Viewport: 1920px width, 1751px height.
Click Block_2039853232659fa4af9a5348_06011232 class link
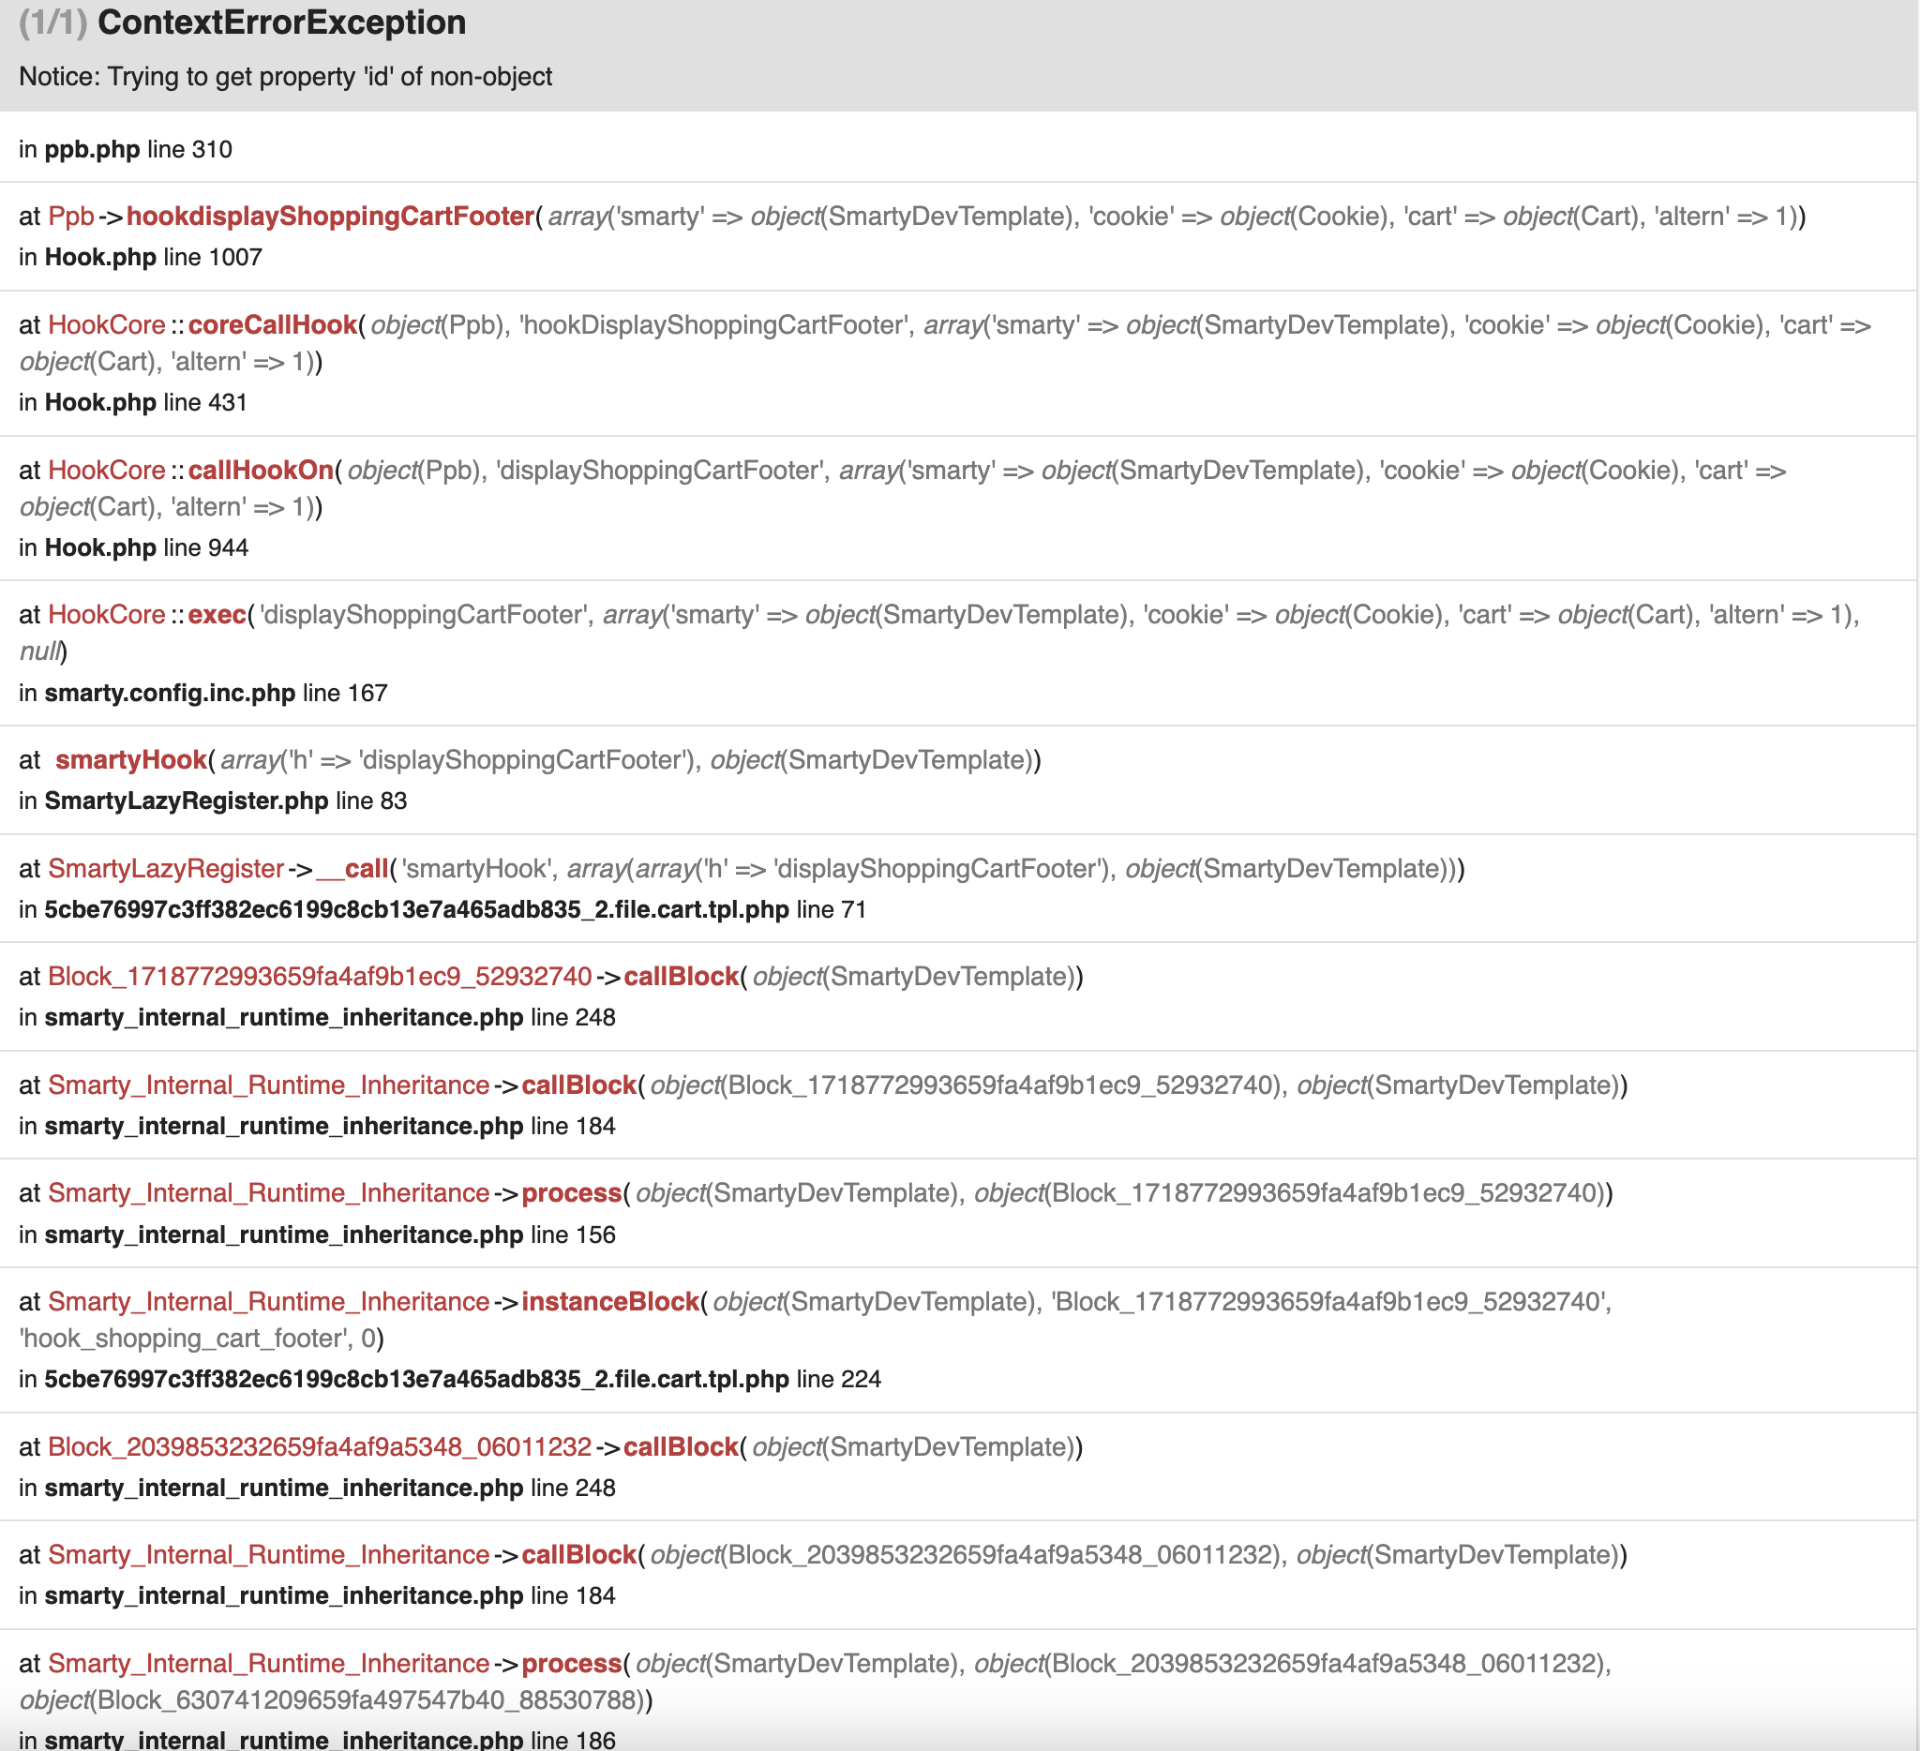pyautogui.click(x=320, y=1446)
